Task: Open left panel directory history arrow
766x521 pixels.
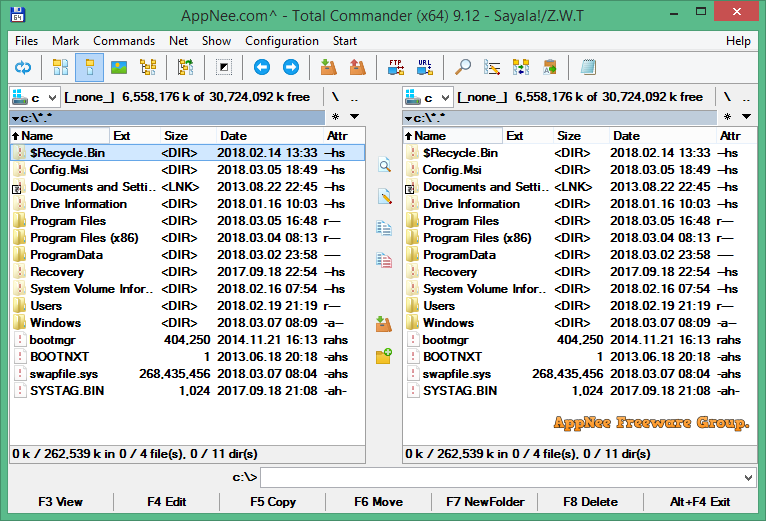Action: (x=355, y=116)
